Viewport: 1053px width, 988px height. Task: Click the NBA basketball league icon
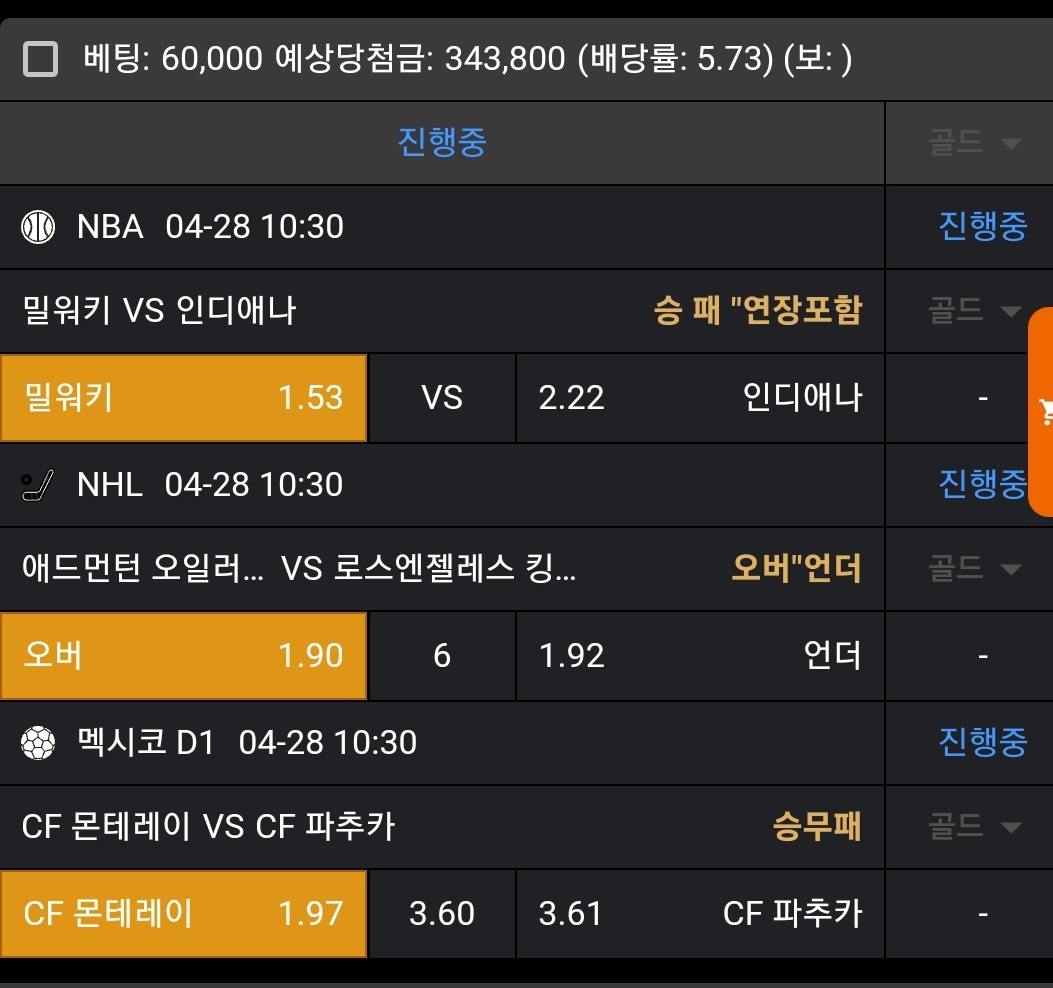click(38, 227)
